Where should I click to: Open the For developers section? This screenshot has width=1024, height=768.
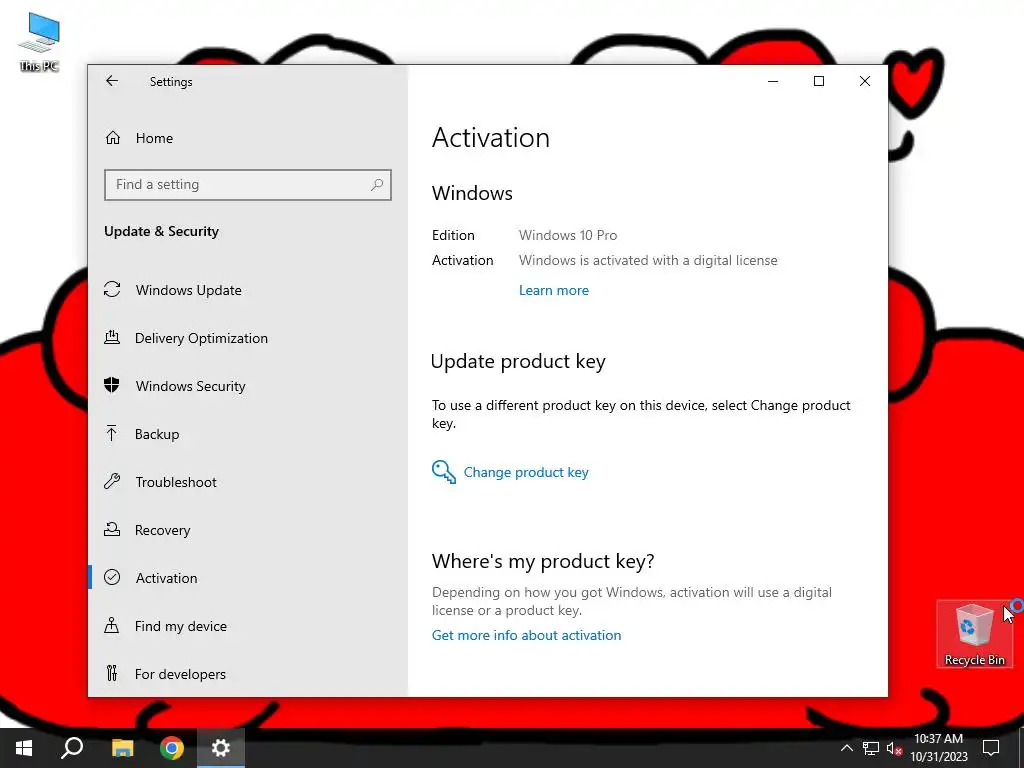(248, 674)
